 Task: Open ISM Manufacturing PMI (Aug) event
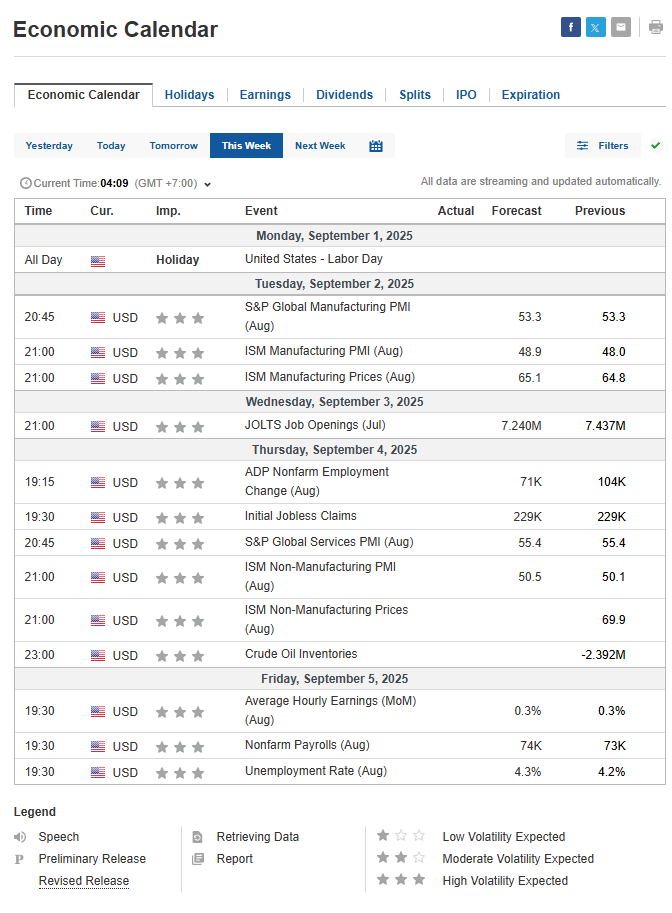(323, 351)
